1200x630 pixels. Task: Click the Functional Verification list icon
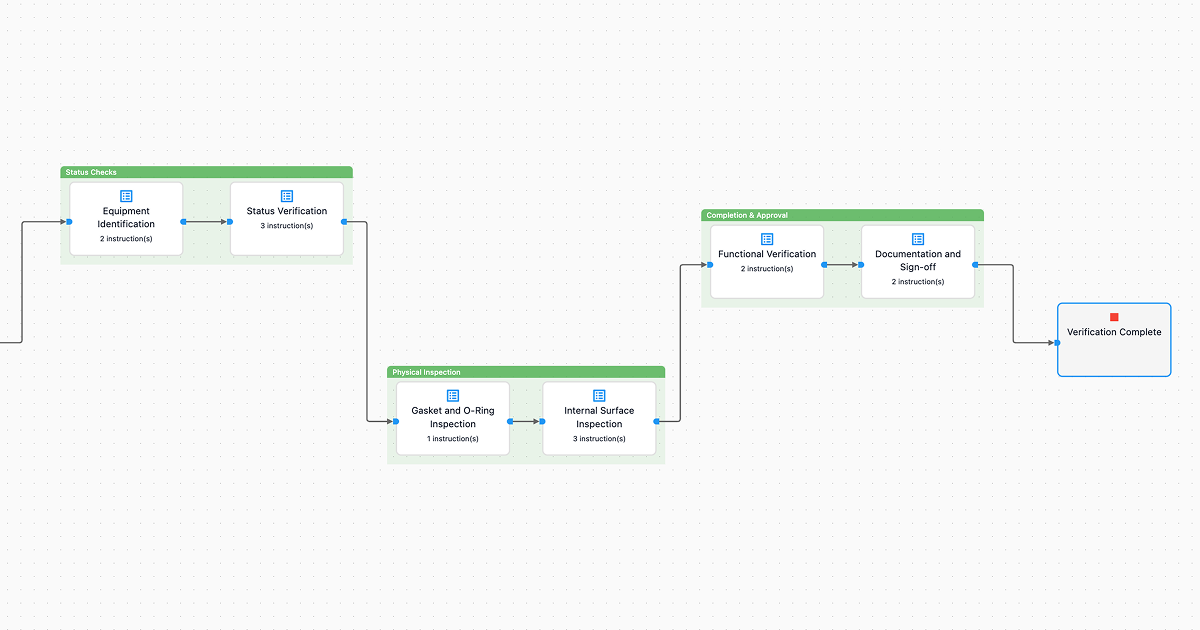(767, 239)
